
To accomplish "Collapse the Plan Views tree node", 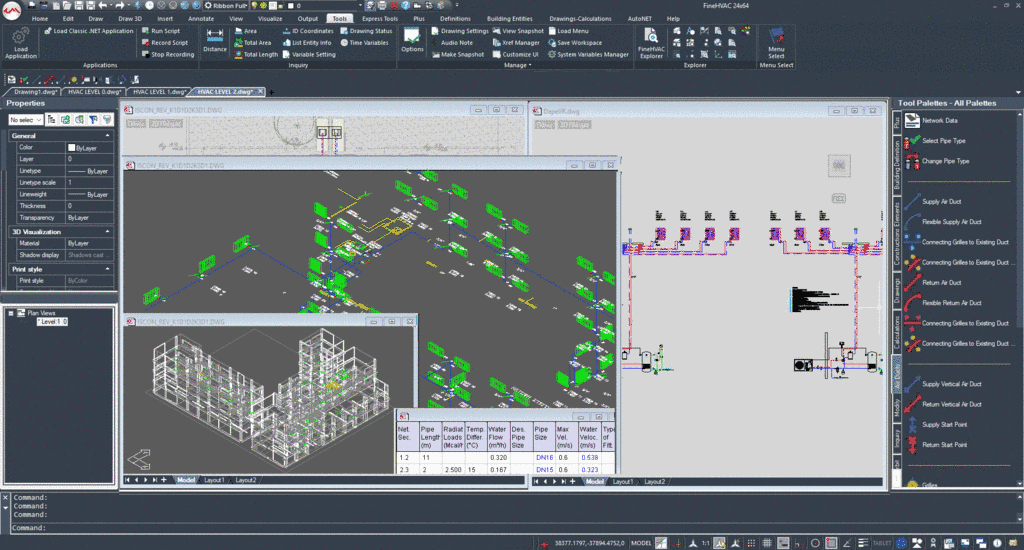I will [11, 313].
